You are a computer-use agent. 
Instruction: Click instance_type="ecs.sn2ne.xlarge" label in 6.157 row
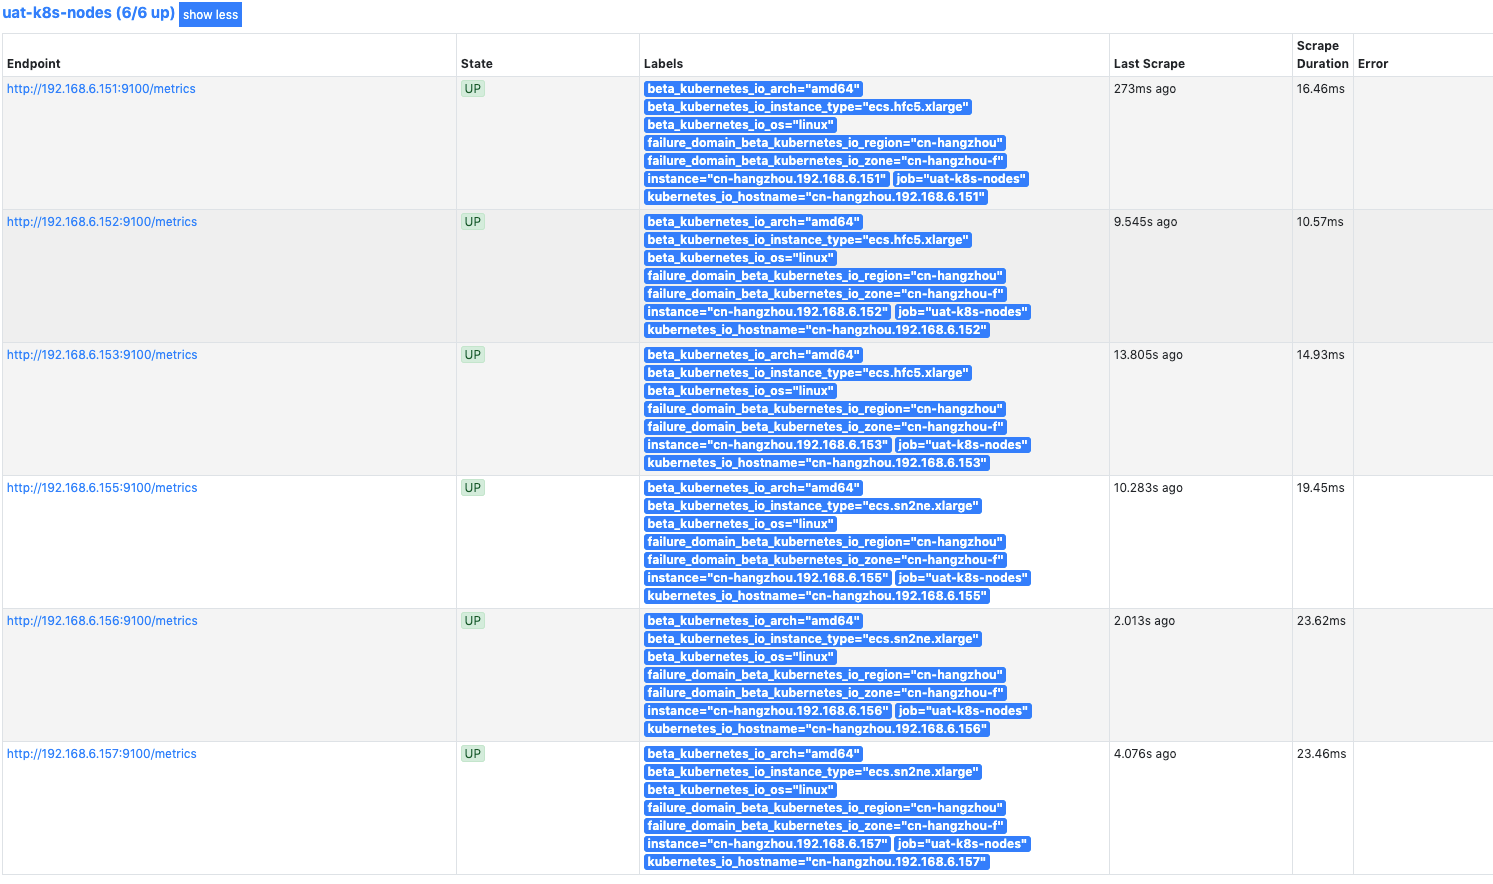(x=813, y=772)
